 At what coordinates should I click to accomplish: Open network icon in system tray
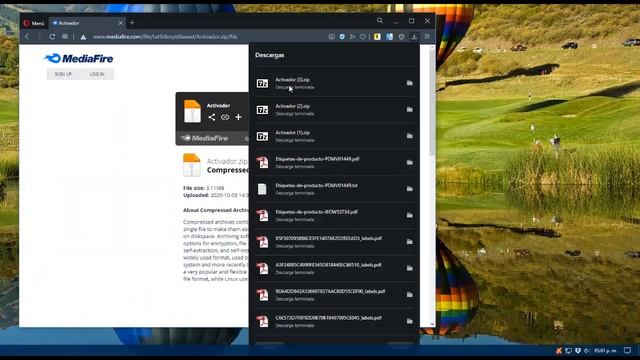pos(569,351)
